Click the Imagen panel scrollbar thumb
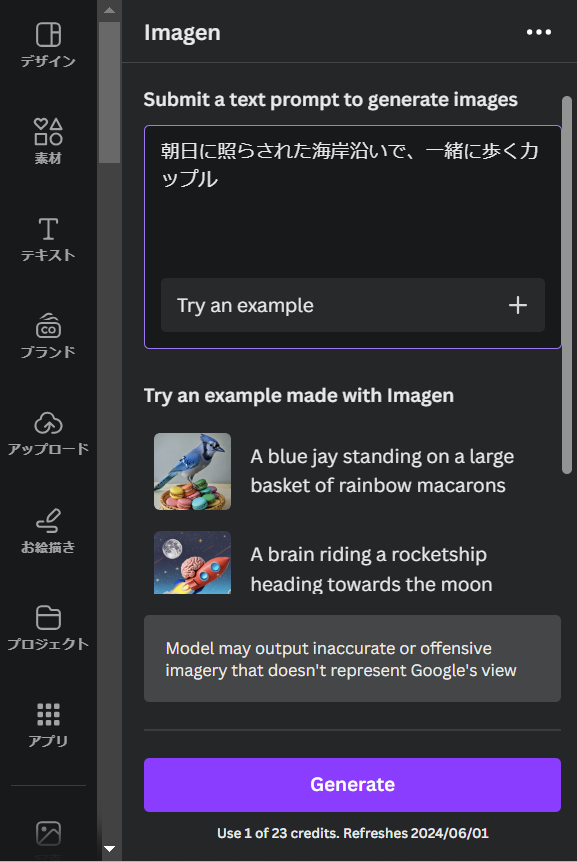The width and height of the screenshot is (577, 862). pos(567,285)
